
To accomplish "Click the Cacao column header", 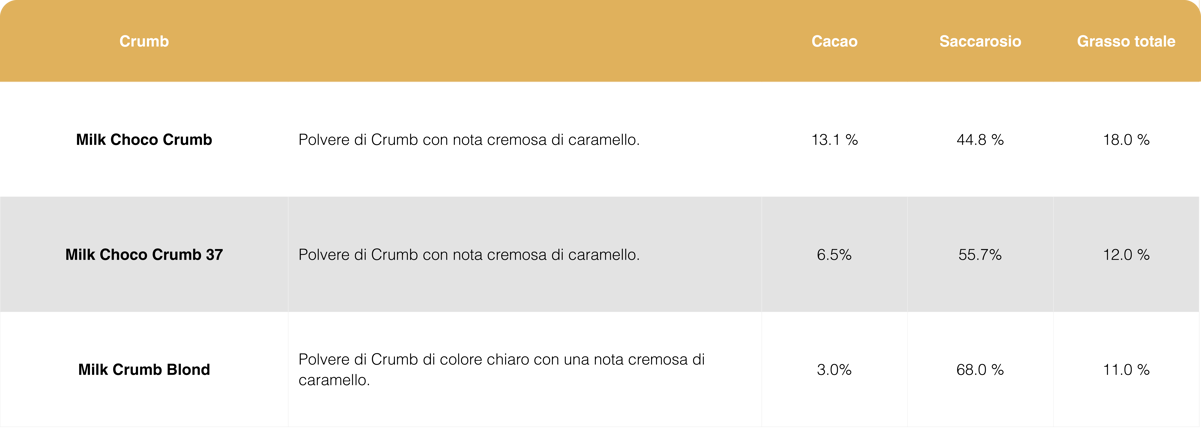I will (x=834, y=42).
